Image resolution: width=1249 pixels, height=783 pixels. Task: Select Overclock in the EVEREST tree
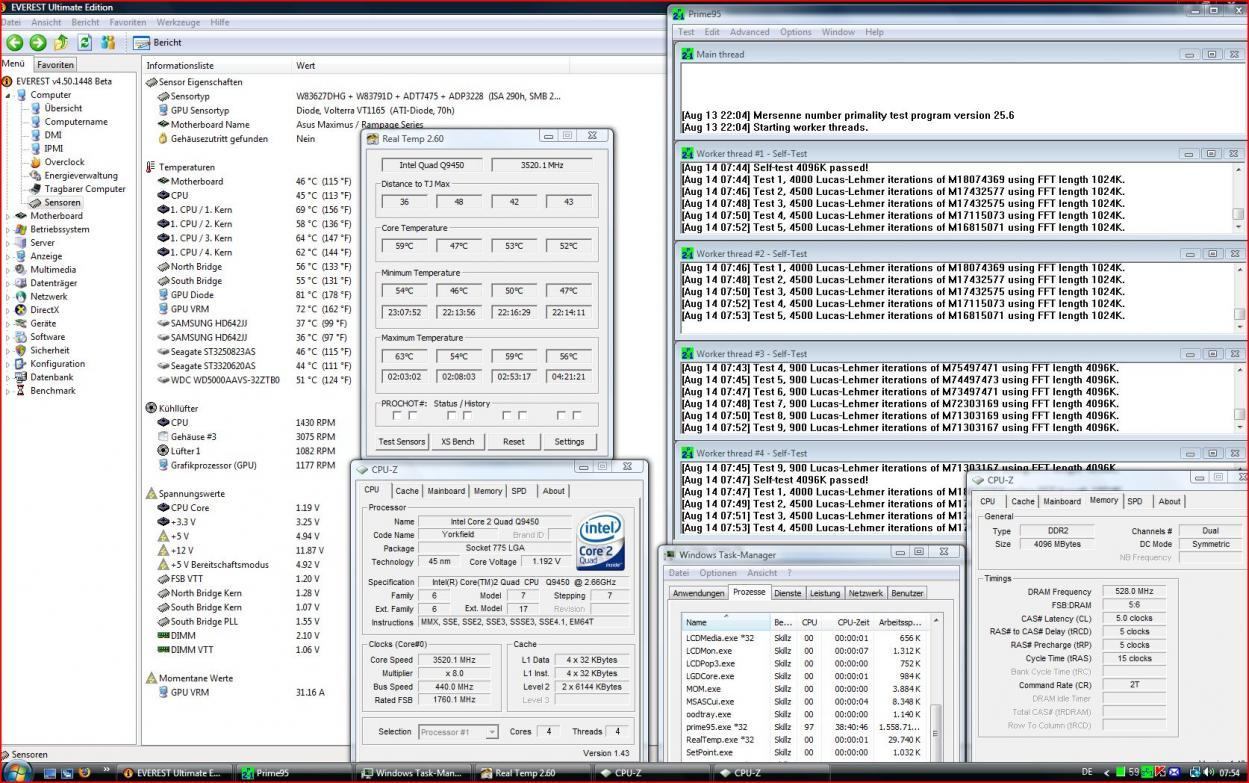(64, 162)
